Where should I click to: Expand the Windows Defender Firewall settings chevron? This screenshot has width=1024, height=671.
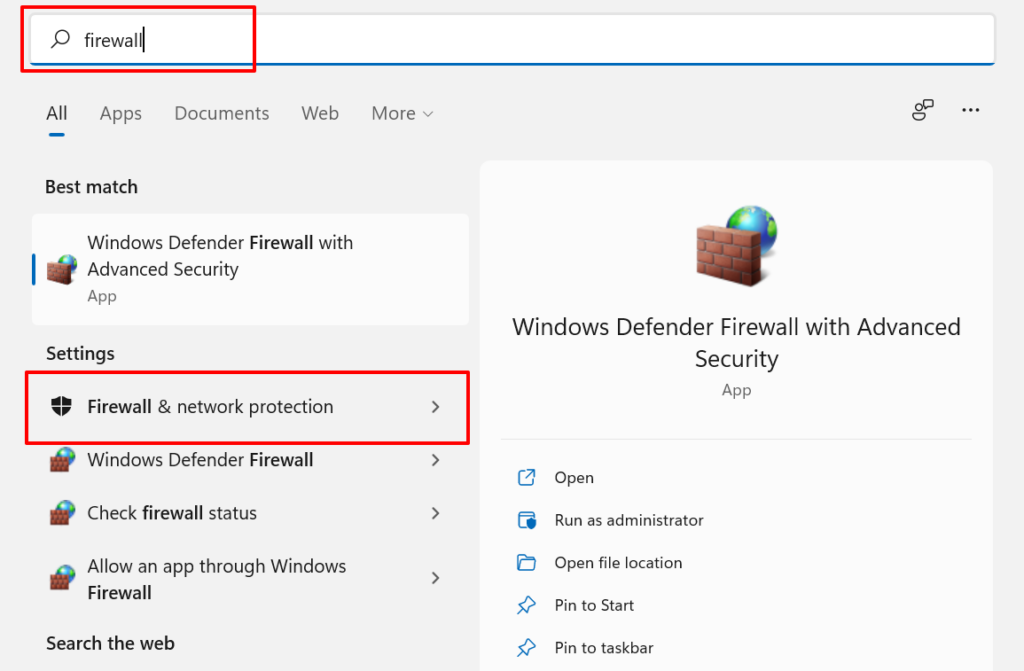coord(435,460)
